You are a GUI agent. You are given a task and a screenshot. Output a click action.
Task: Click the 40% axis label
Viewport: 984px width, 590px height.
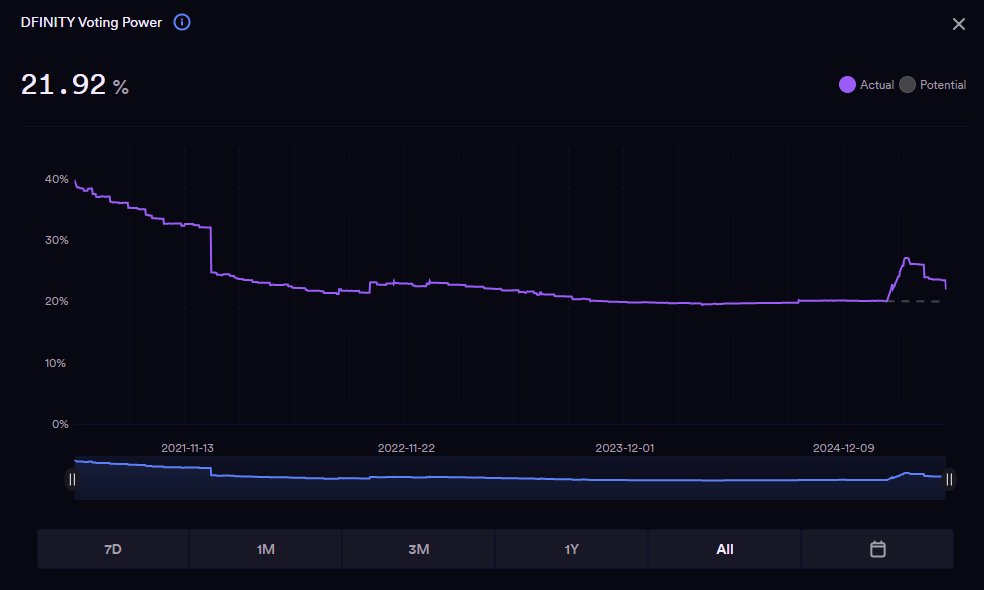coord(56,180)
